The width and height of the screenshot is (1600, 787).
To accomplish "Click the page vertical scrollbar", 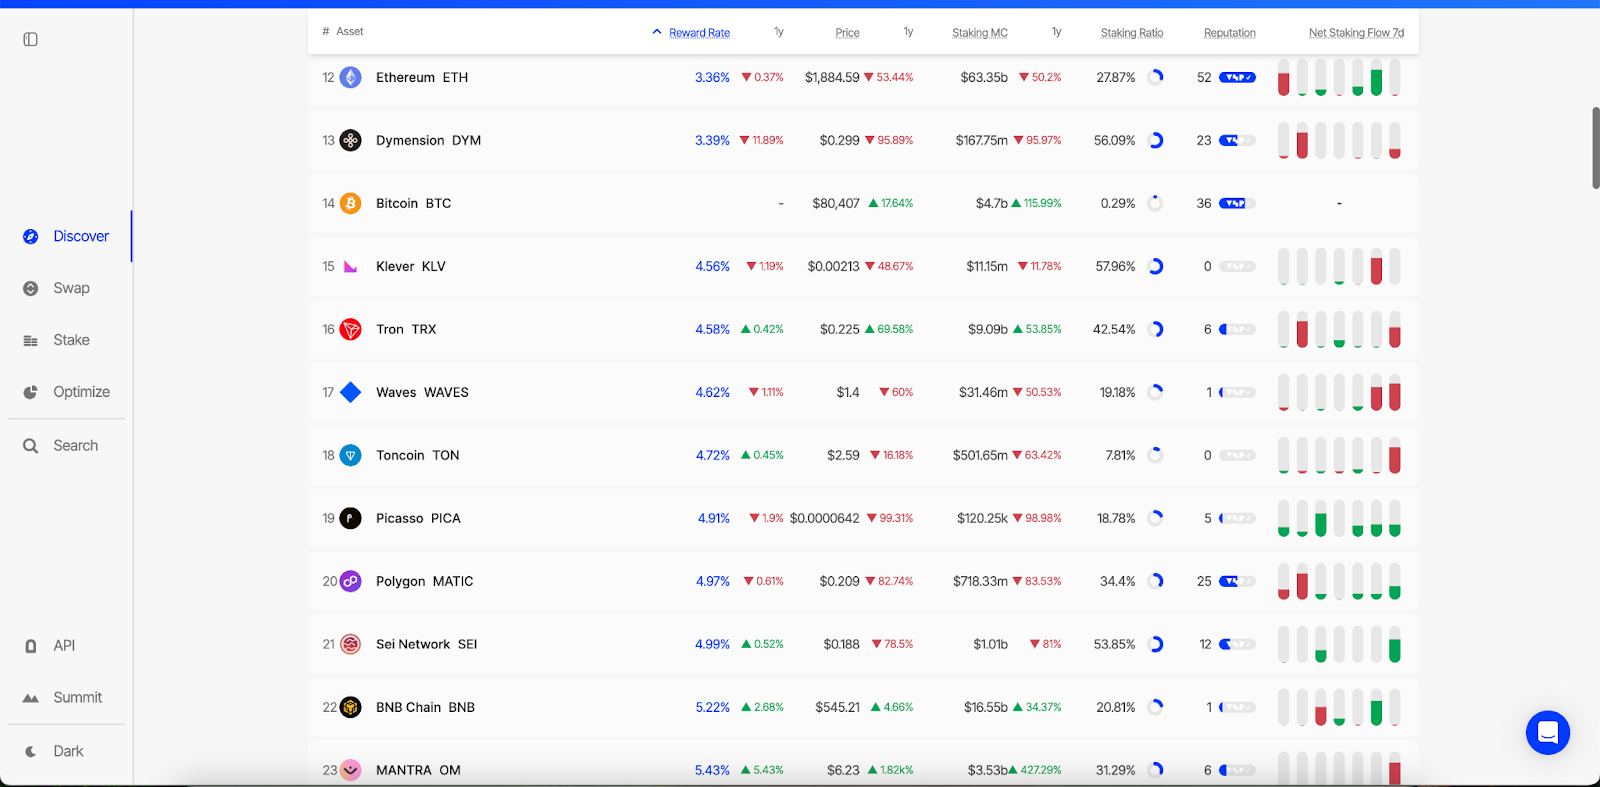I will pos(1596,147).
